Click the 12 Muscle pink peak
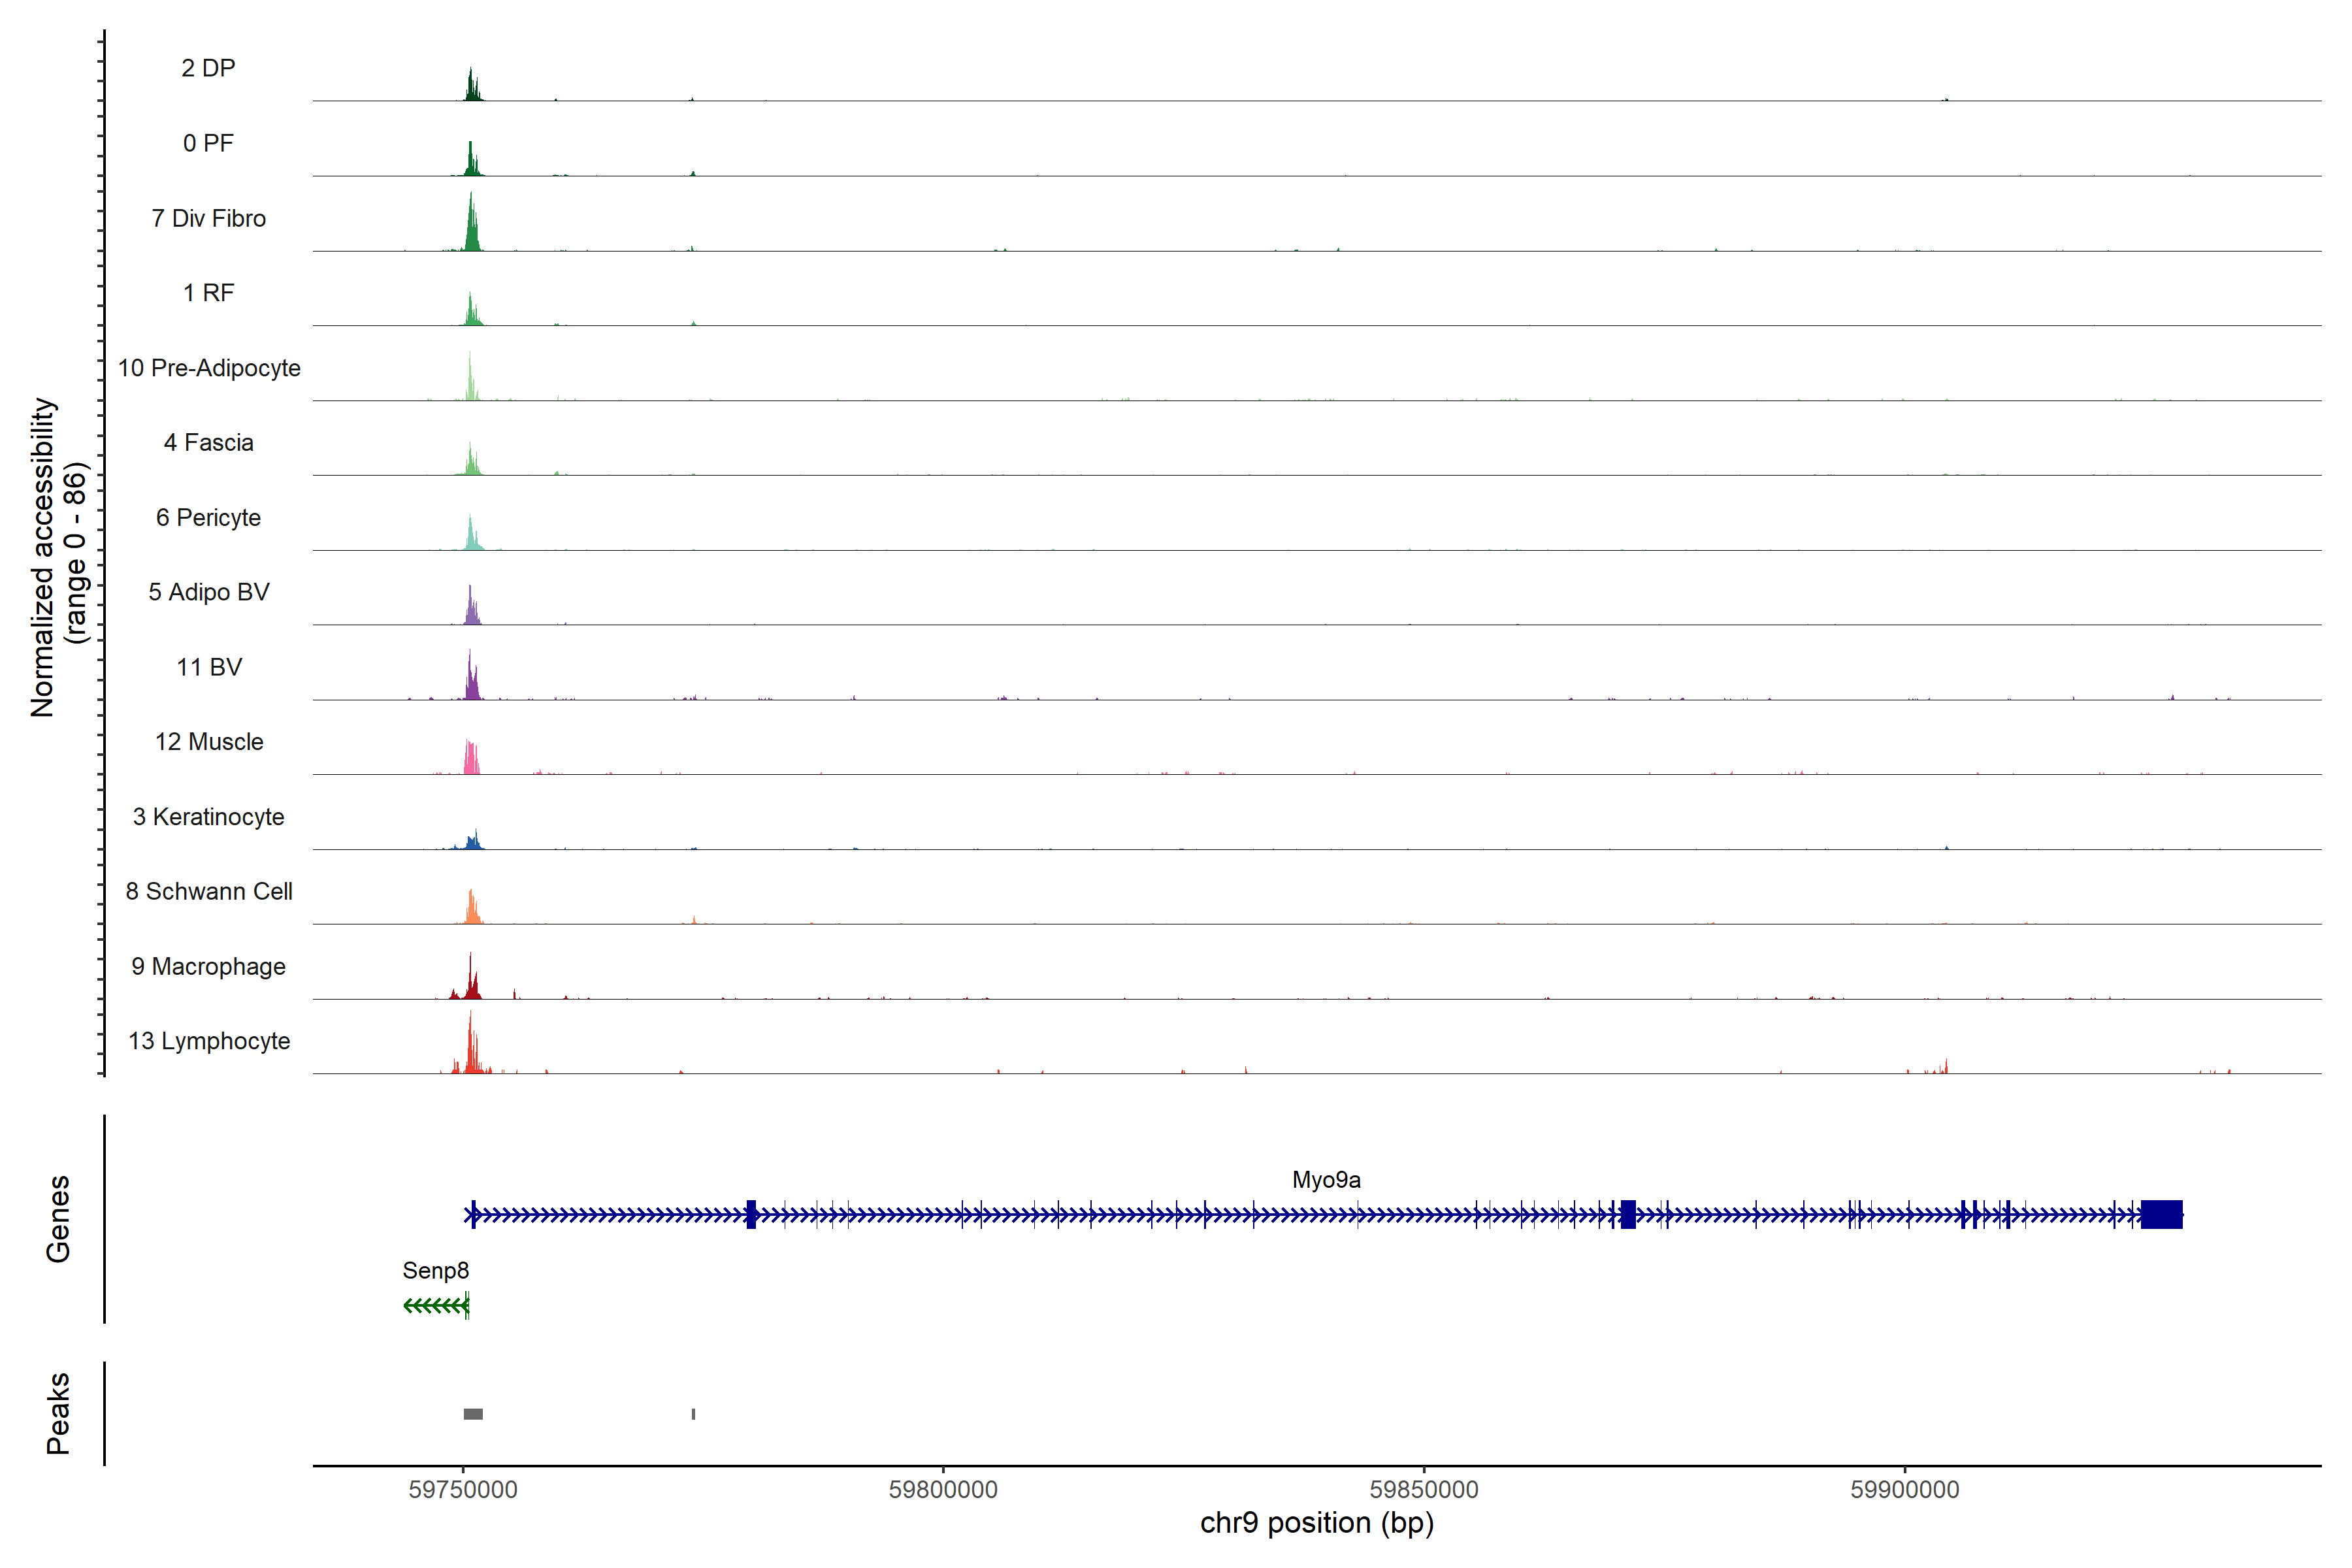2352x1568 pixels. click(x=471, y=759)
